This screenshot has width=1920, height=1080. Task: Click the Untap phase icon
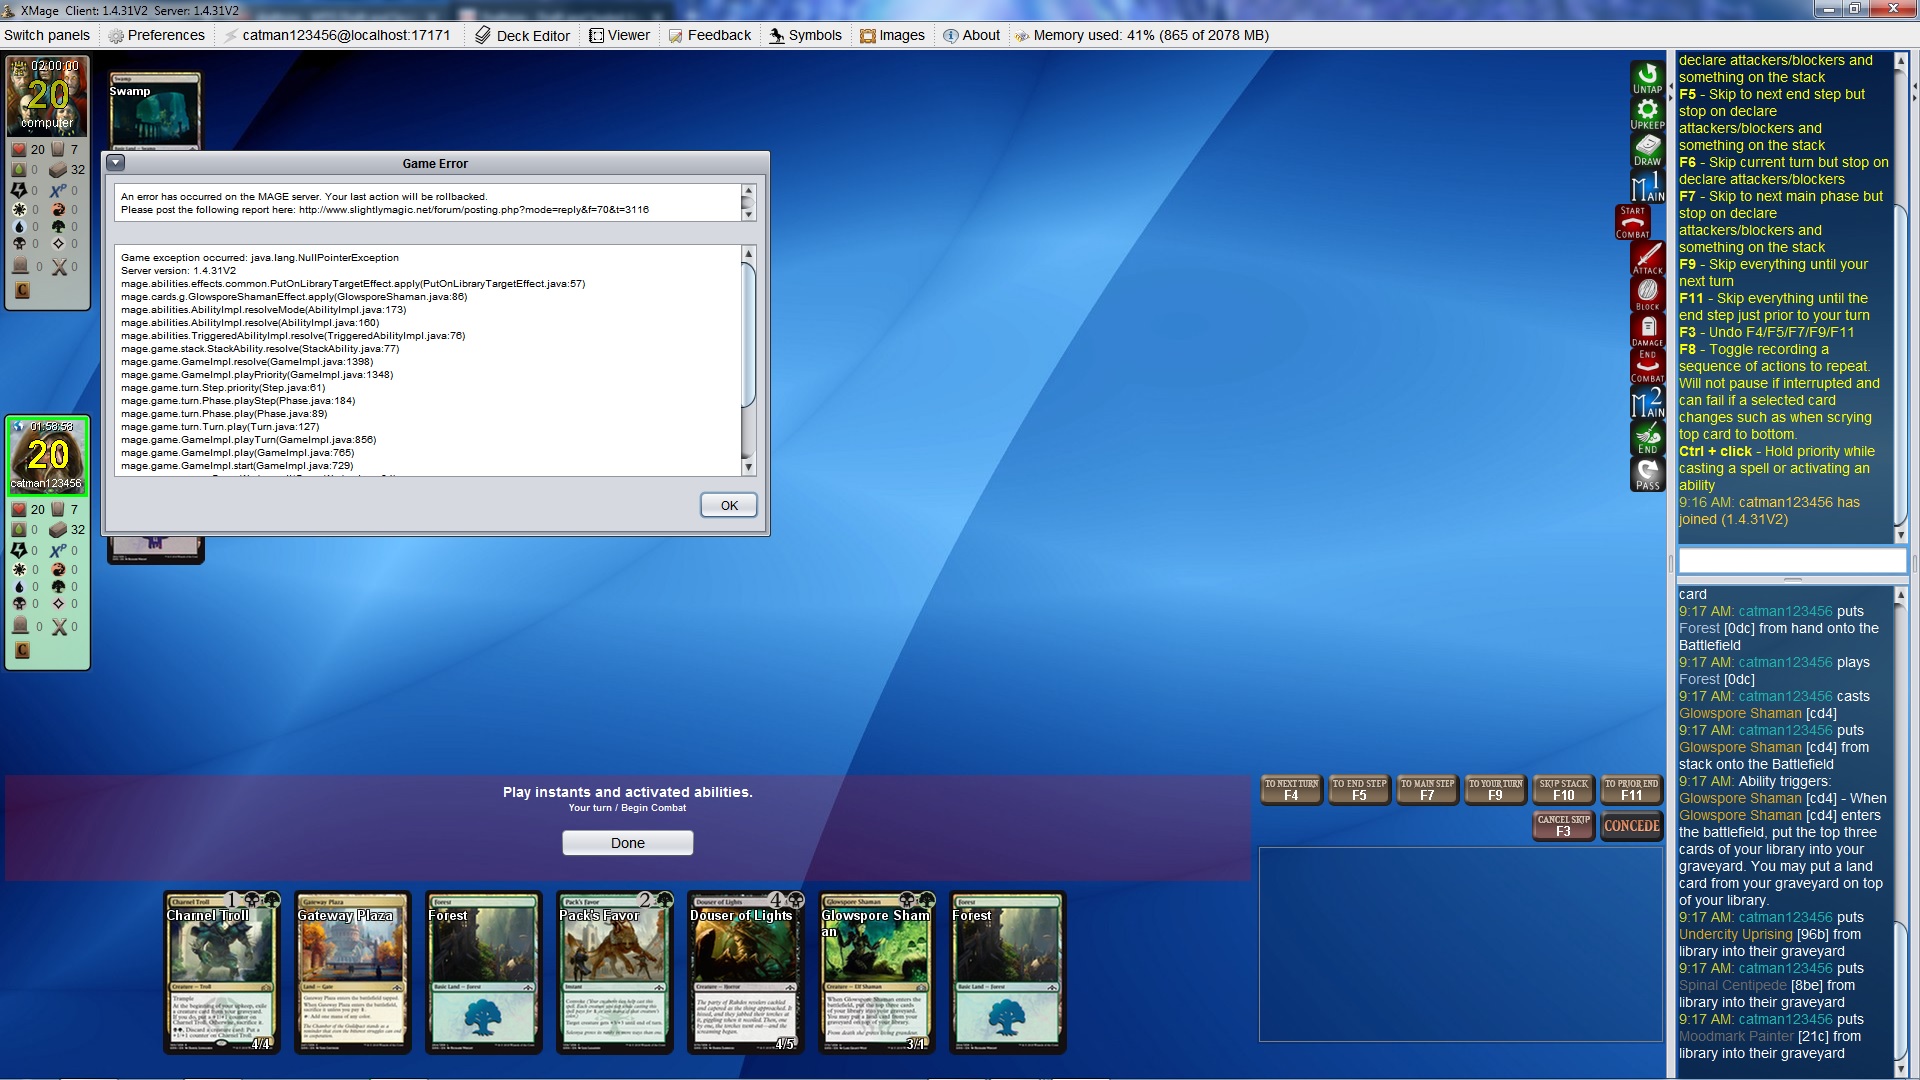coord(1647,78)
